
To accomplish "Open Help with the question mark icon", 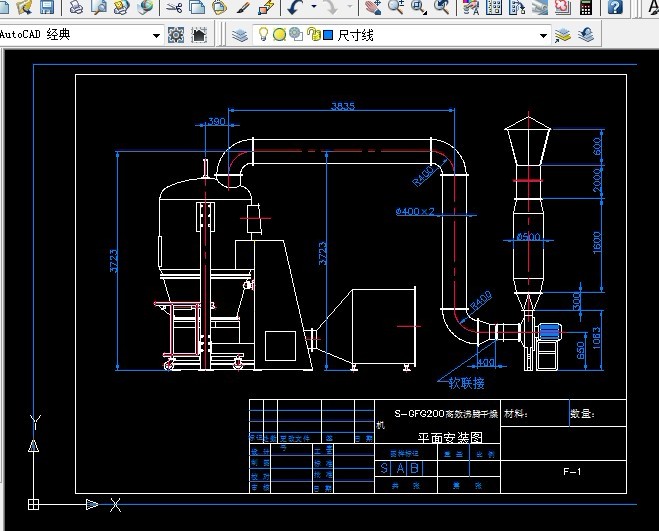I will point(615,7).
